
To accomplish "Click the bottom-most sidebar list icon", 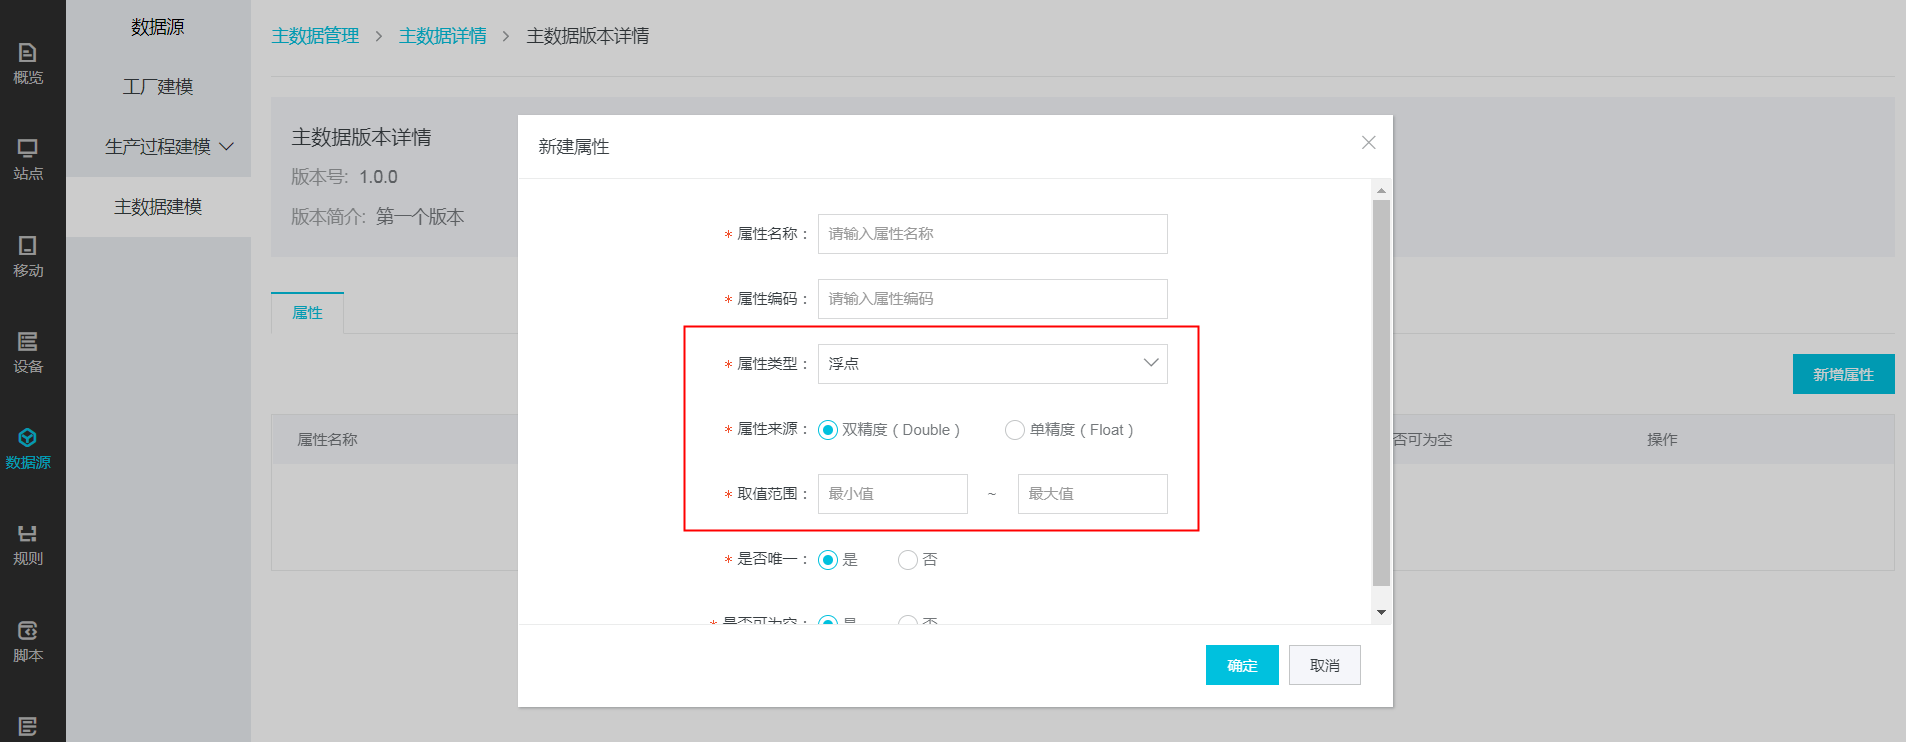I will tap(28, 727).
